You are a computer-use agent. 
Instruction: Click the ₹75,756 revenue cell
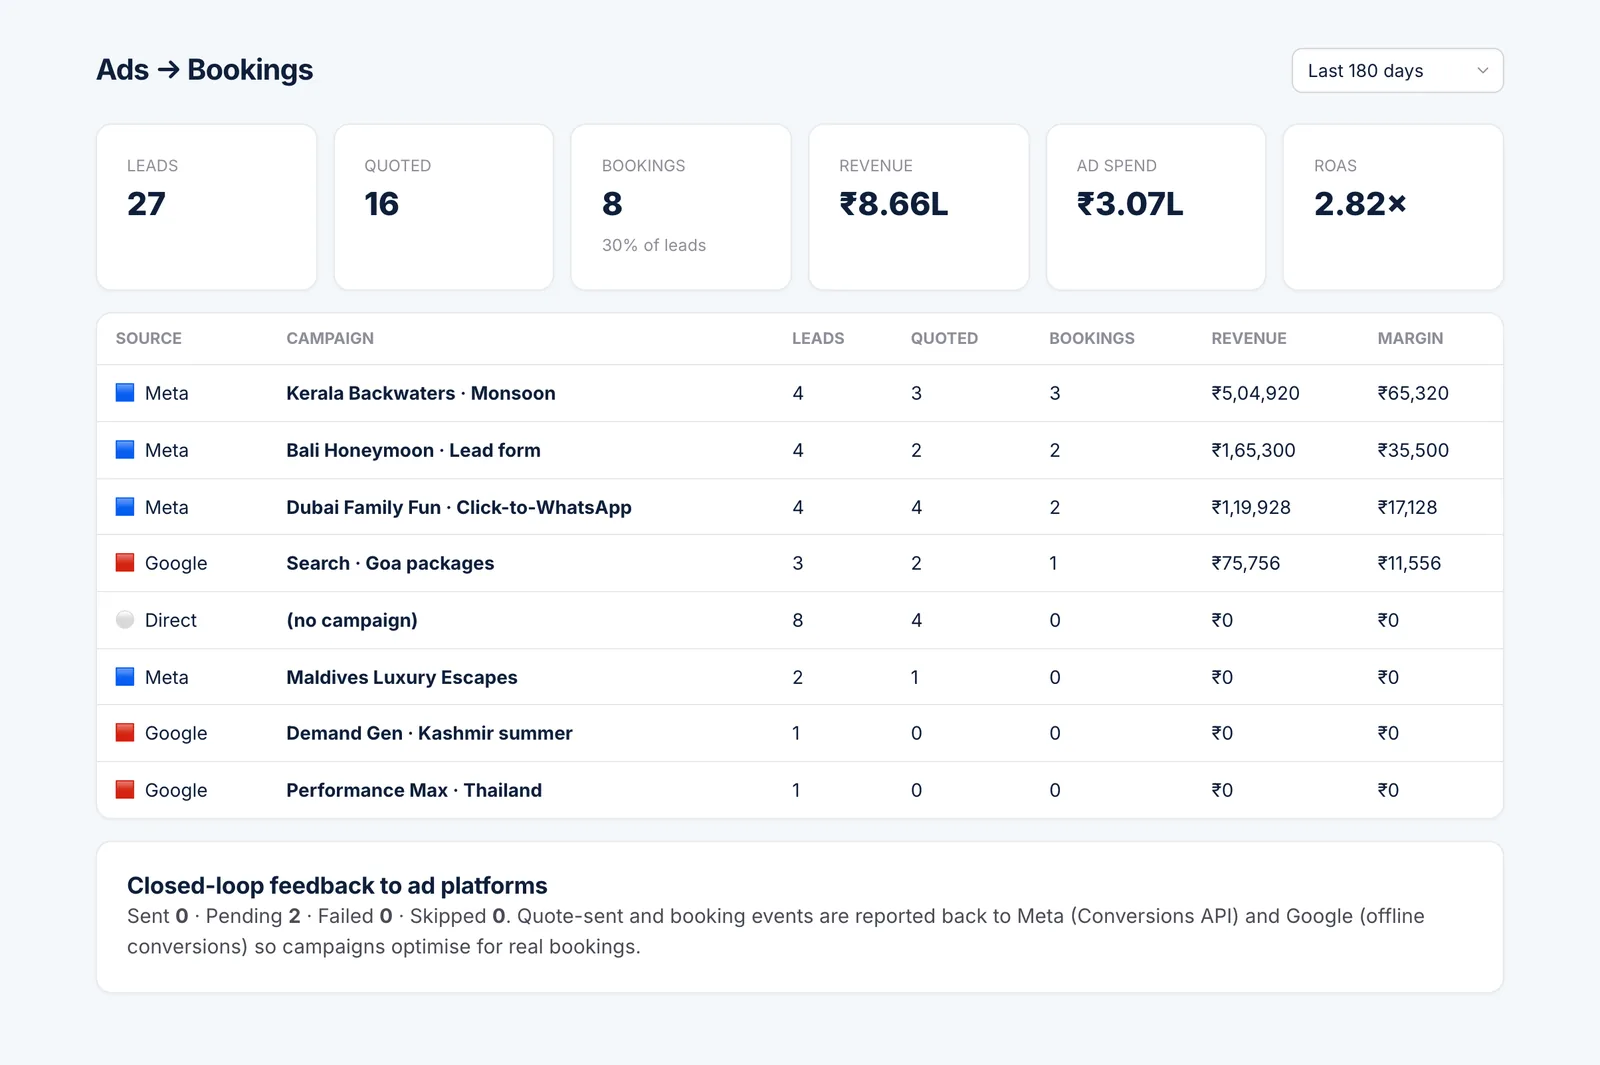click(1246, 563)
